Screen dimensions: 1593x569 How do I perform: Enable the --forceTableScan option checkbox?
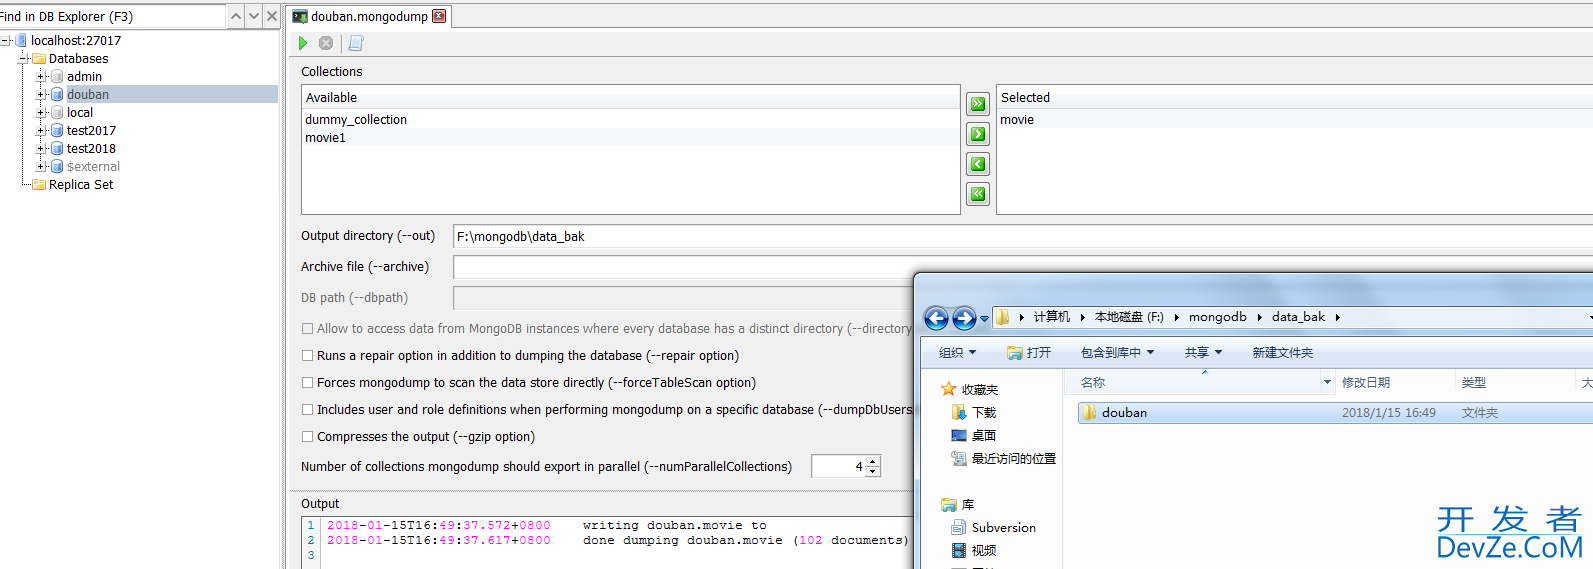point(307,382)
